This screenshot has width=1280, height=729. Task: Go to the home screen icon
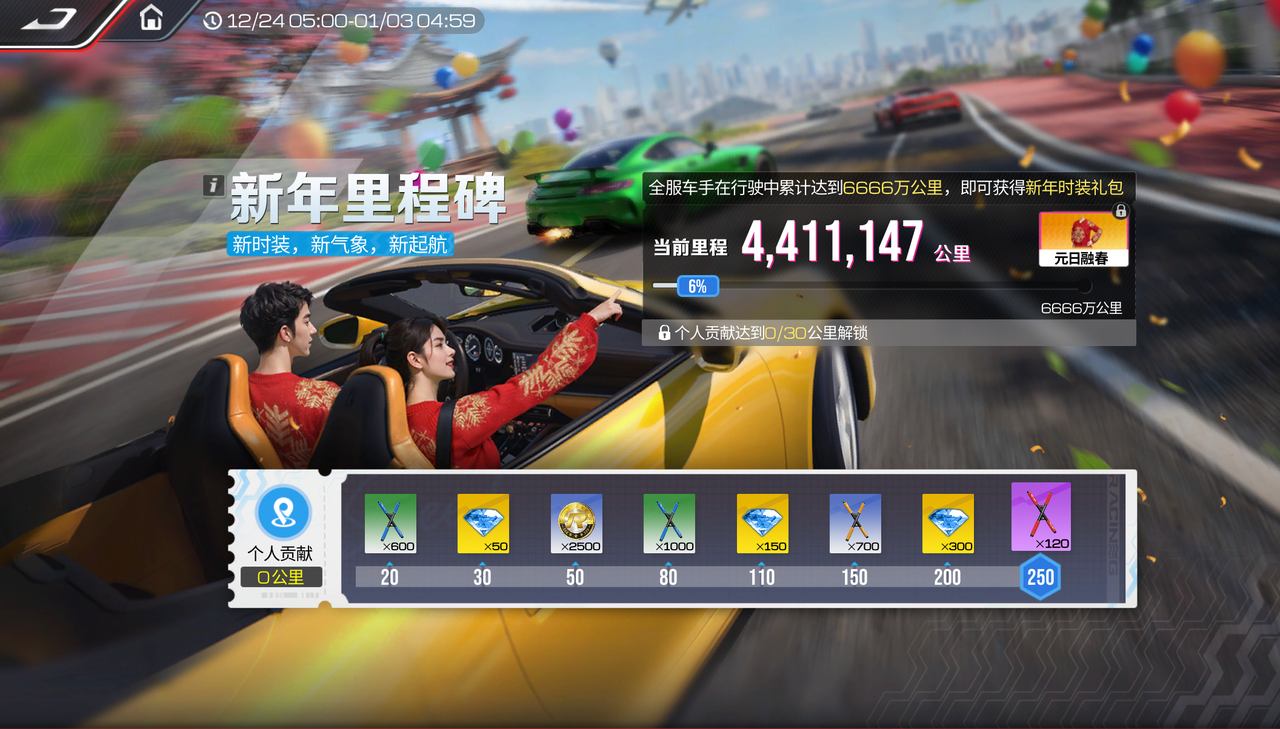[151, 18]
